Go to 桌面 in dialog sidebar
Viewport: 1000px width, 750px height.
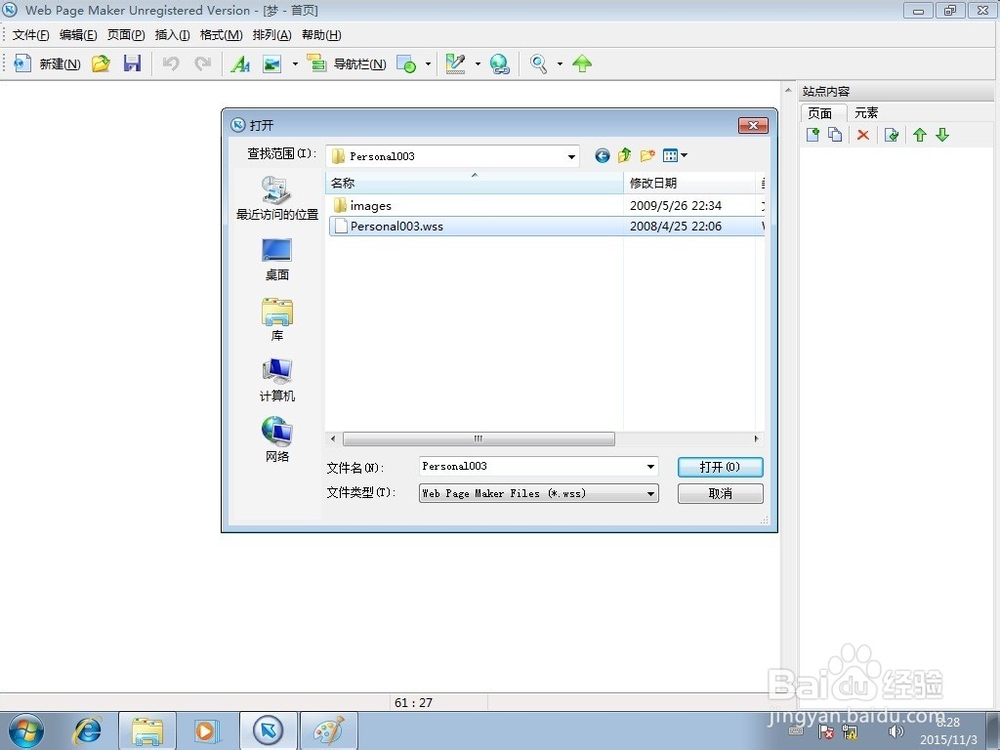click(x=277, y=259)
